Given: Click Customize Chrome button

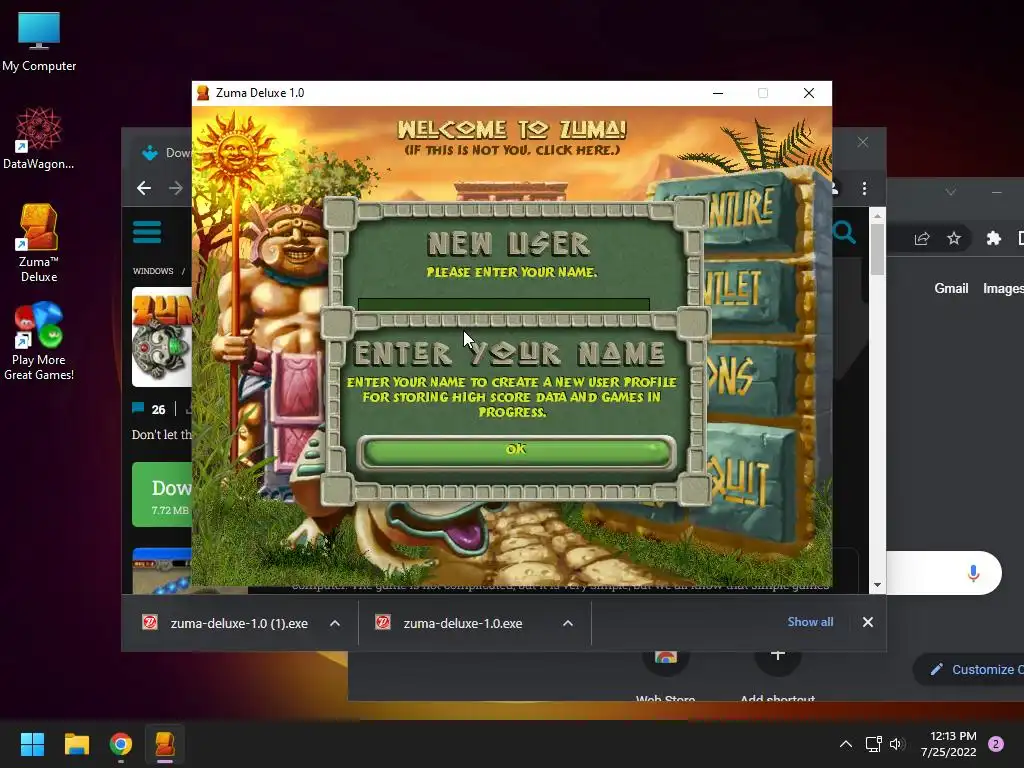Looking at the screenshot, I should pos(969,669).
